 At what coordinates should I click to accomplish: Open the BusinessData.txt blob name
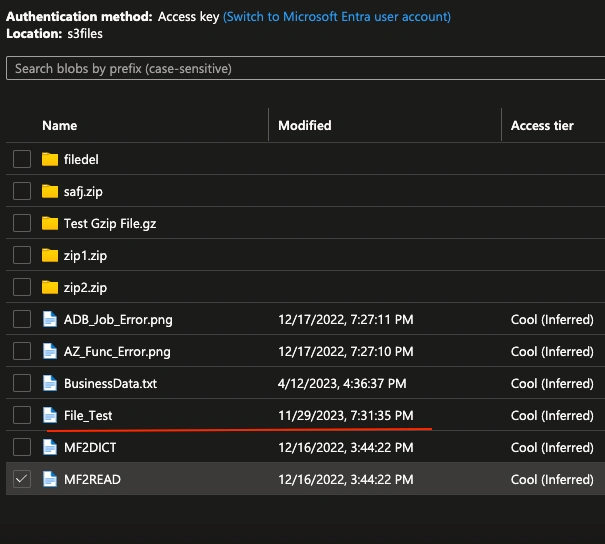tap(110, 384)
